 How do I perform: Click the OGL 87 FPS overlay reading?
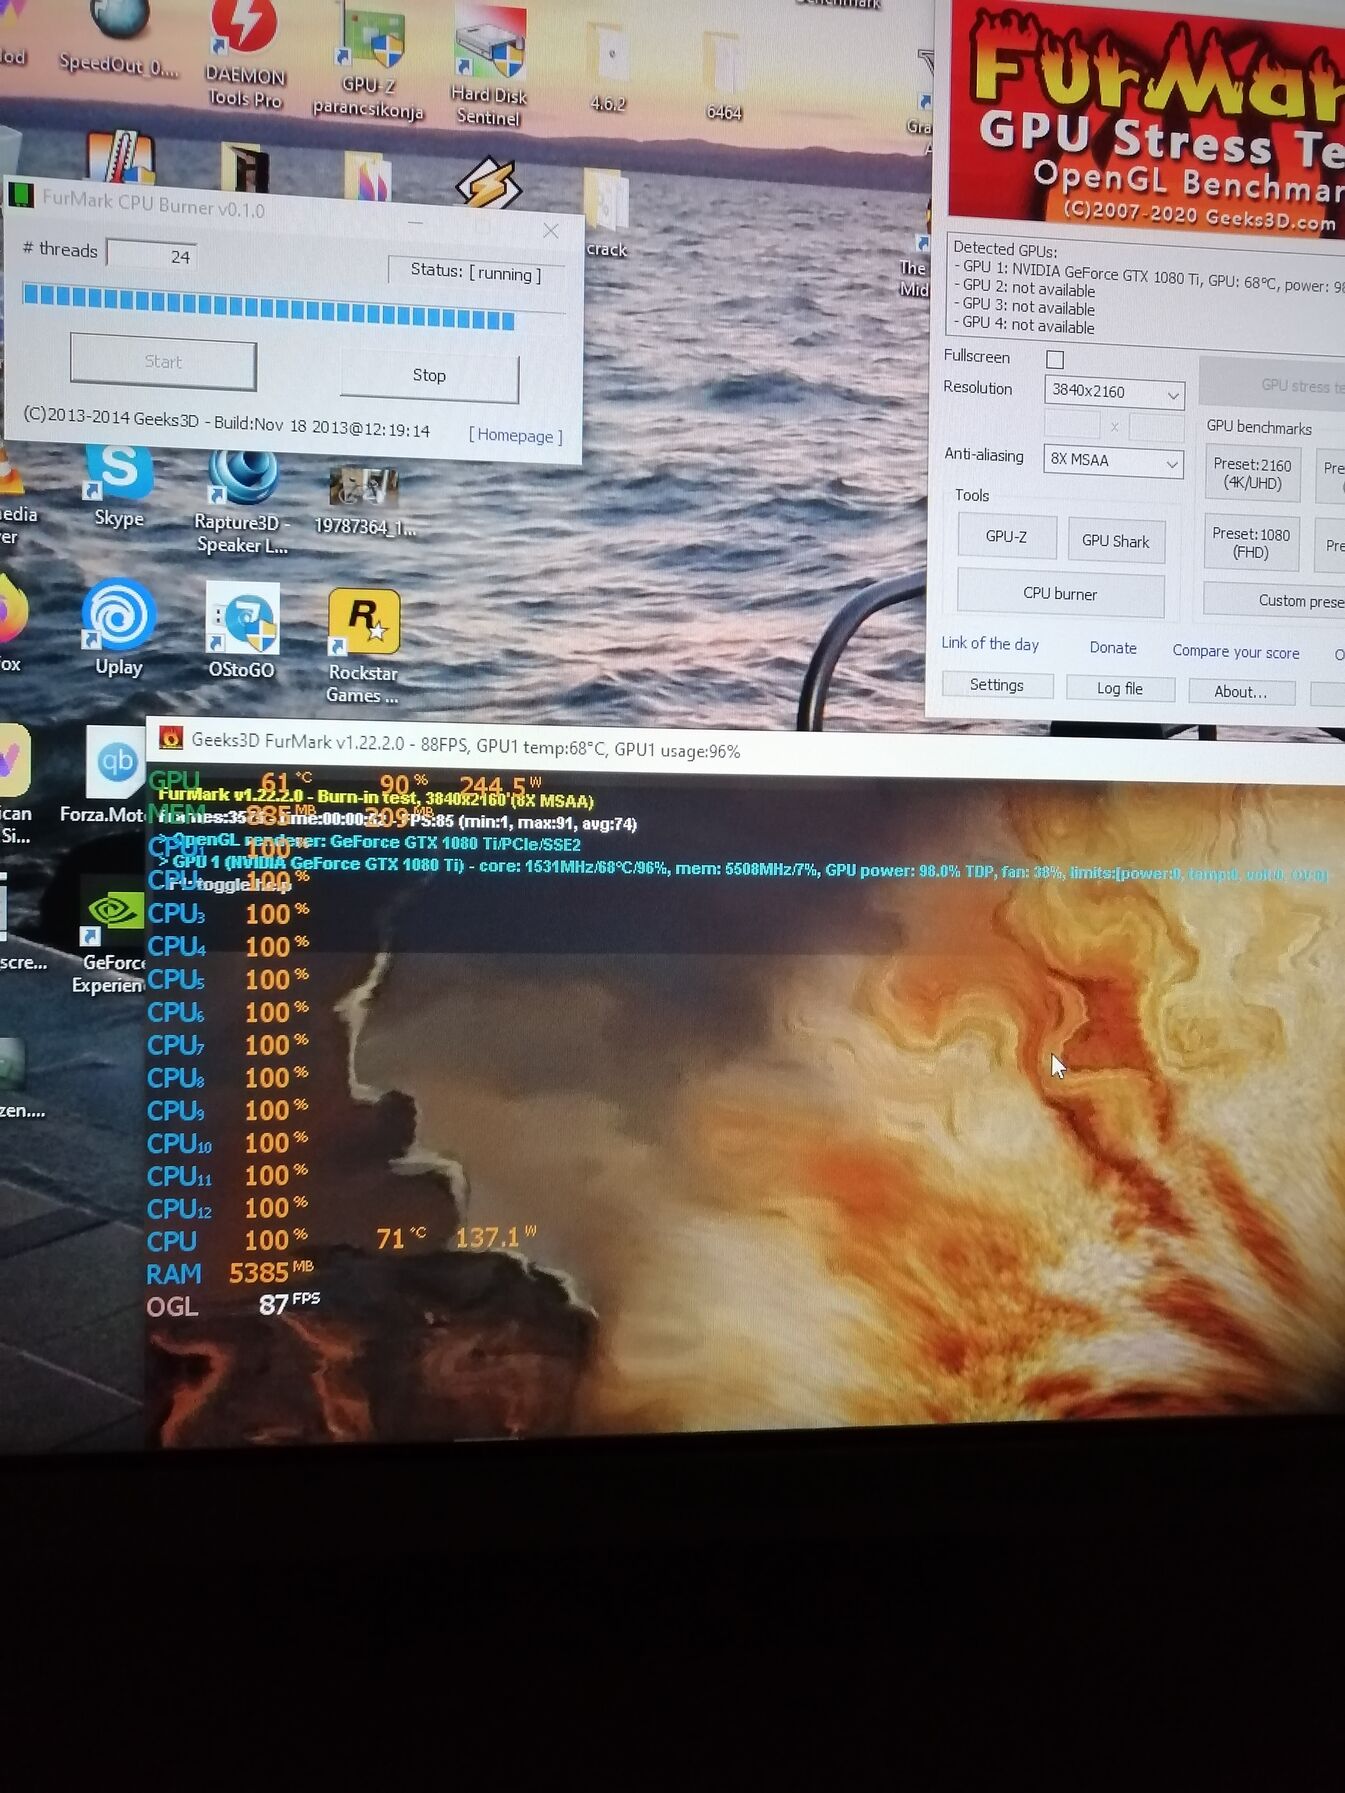[x=232, y=1304]
